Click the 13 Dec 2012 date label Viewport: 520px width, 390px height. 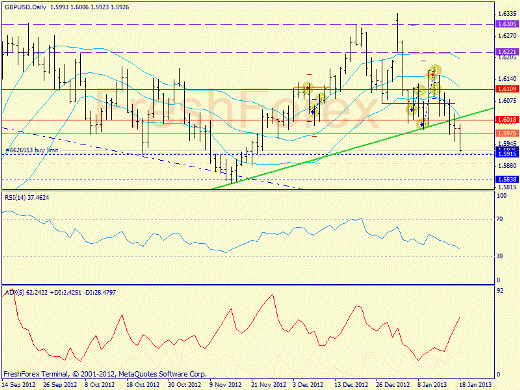tap(351, 384)
